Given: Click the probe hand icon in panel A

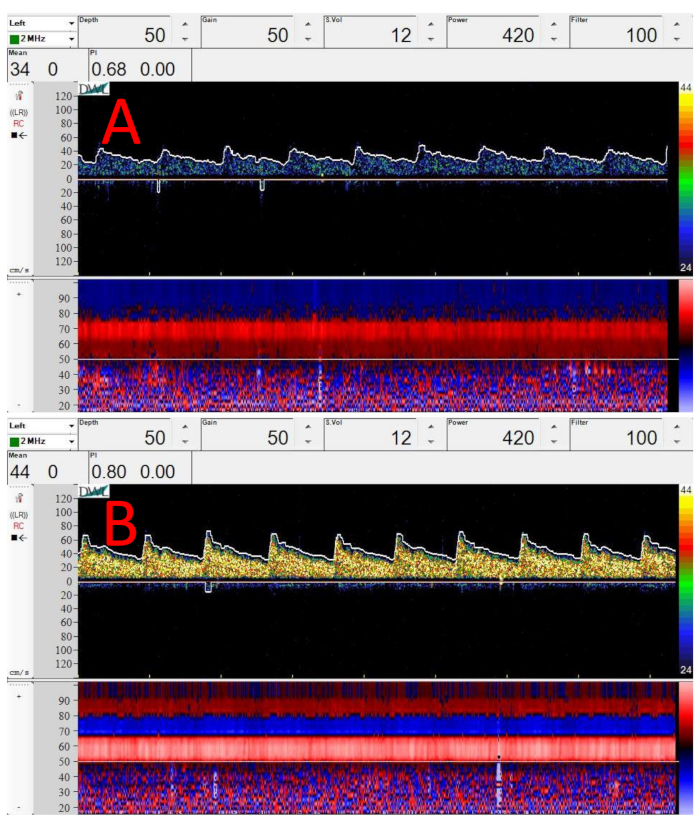Looking at the screenshot, I should coord(19,97).
